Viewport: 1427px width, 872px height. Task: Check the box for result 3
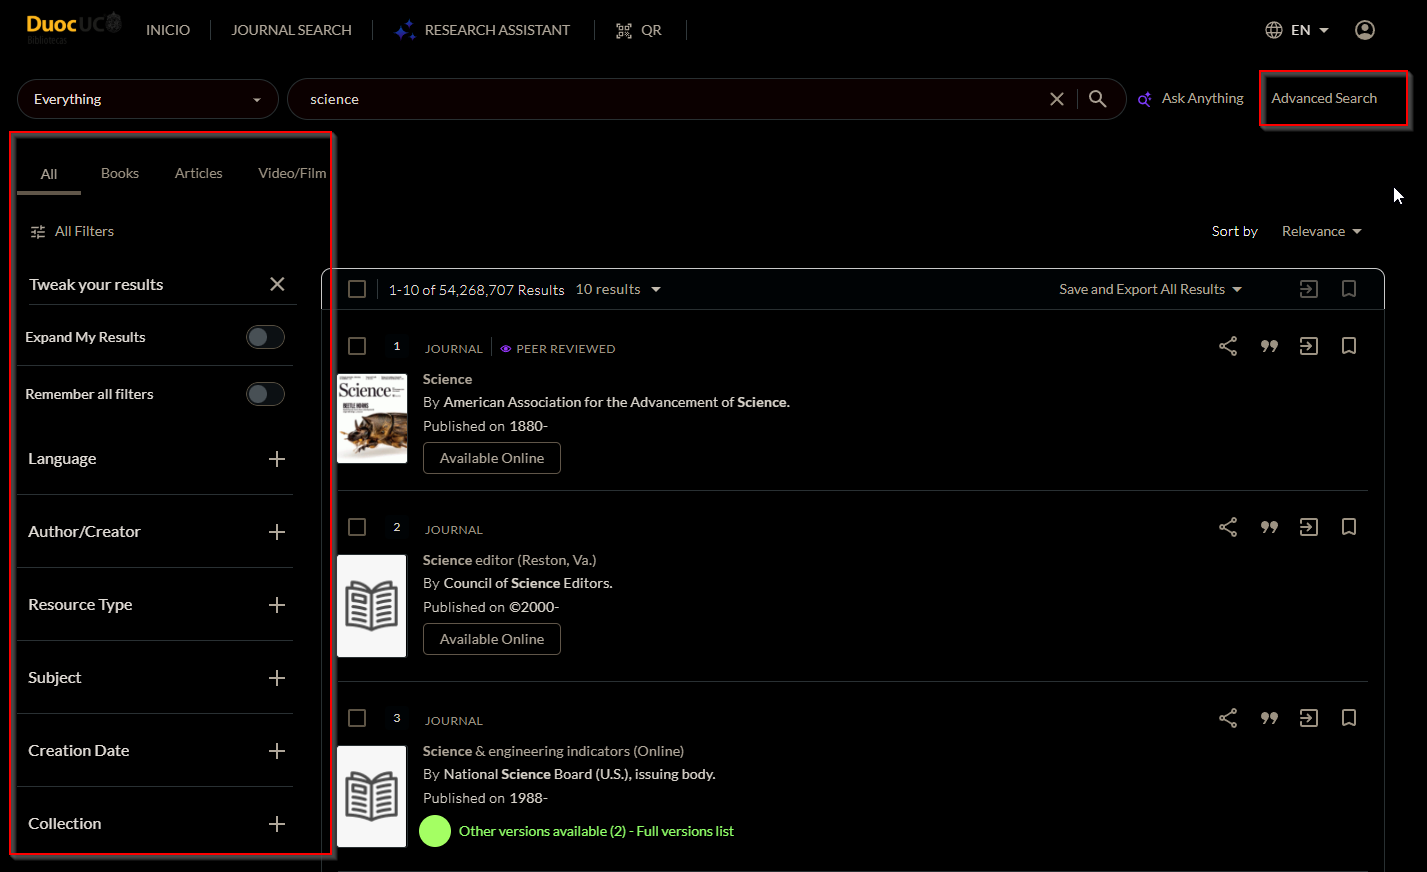pyautogui.click(x=357, y=718)
